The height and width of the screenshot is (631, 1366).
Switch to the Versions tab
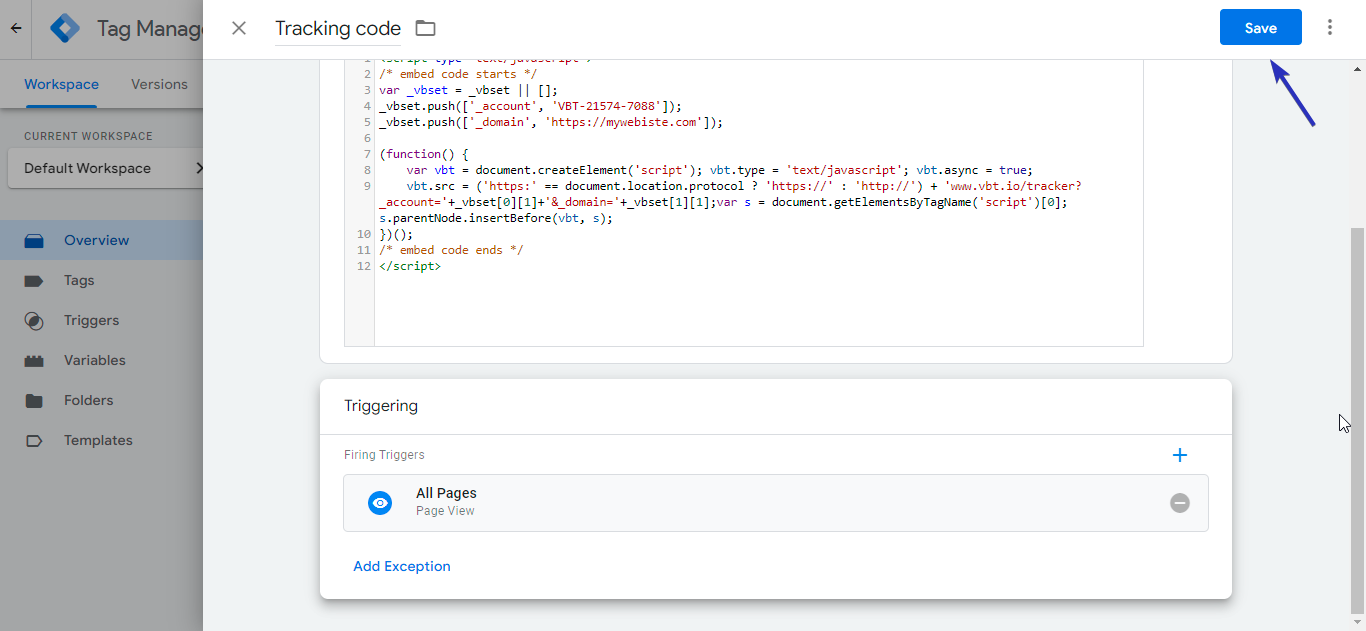tap(159, 84)
